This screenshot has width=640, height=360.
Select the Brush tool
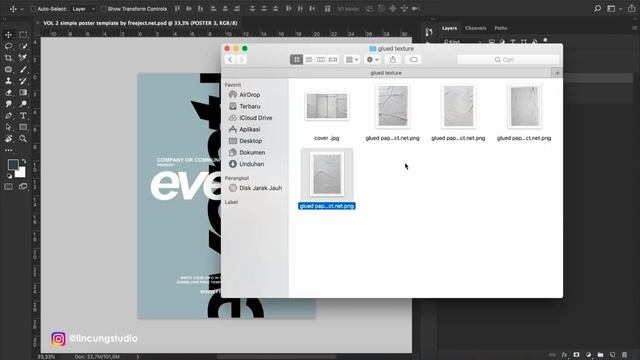(x=23, y=69)
